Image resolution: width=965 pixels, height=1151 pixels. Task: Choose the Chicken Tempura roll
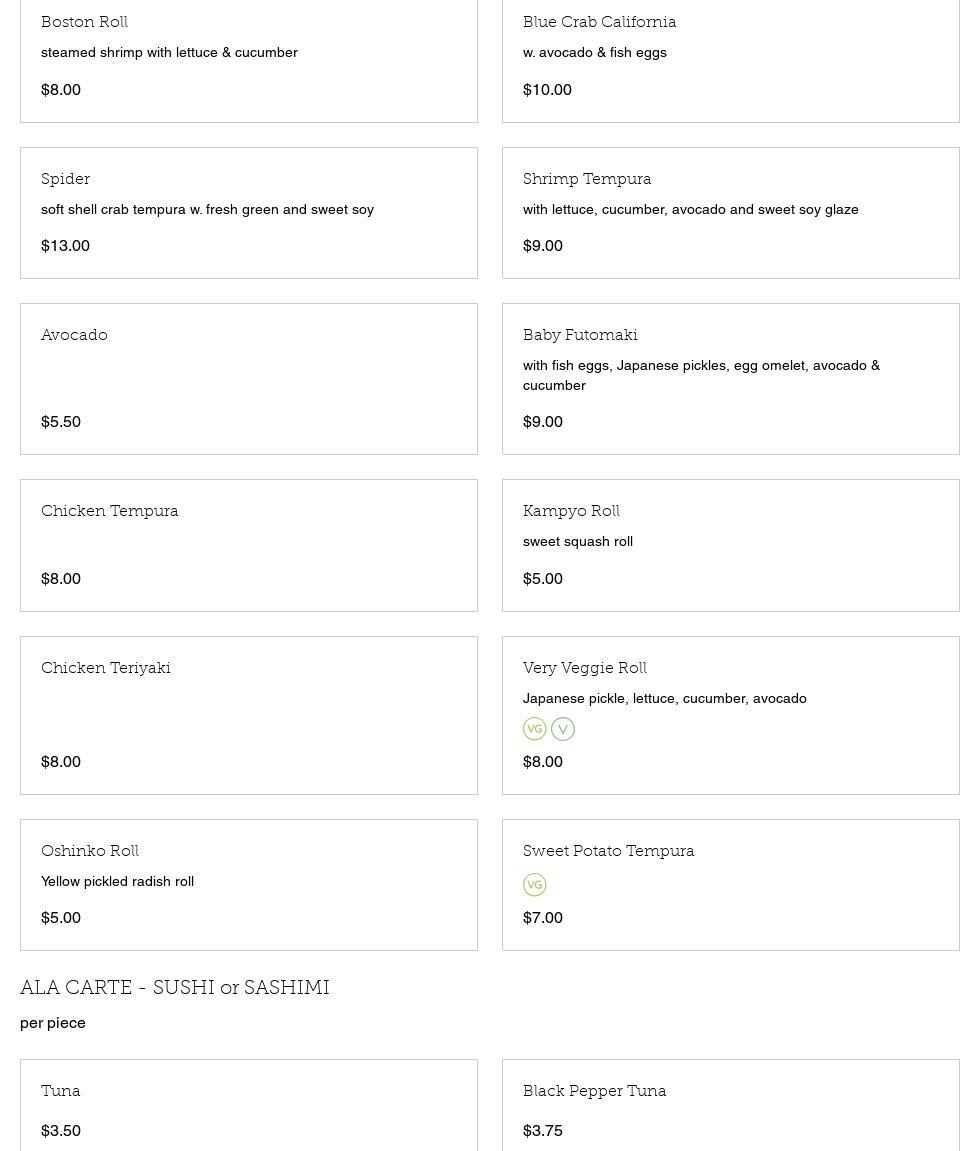tap(110, 511)
